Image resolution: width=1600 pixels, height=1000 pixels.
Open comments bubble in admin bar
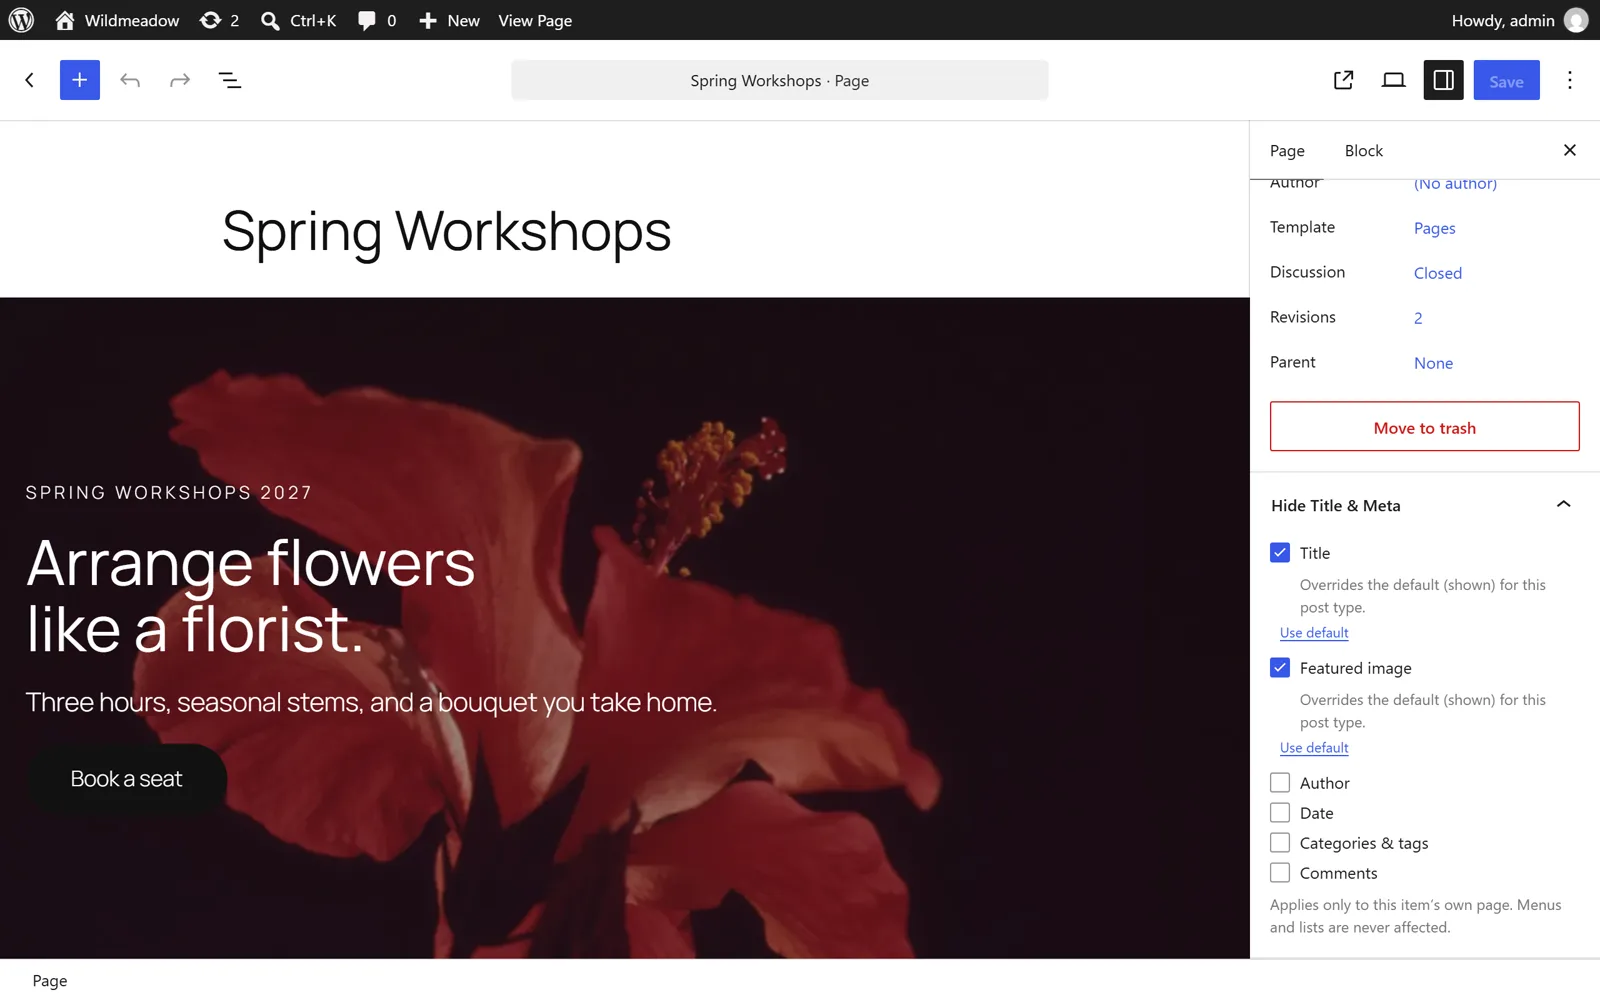point(377,20)
